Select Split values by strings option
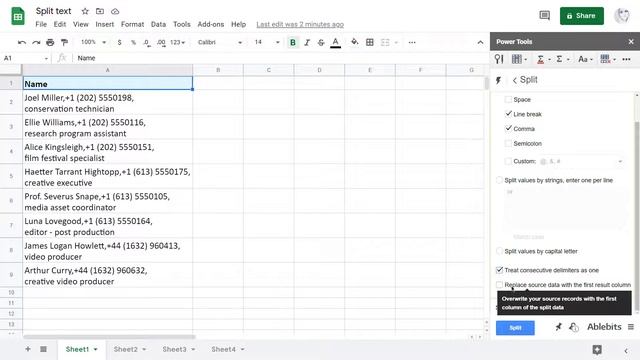Image resolution: width=640 pixels, height=360 pixels. [499, 180]
